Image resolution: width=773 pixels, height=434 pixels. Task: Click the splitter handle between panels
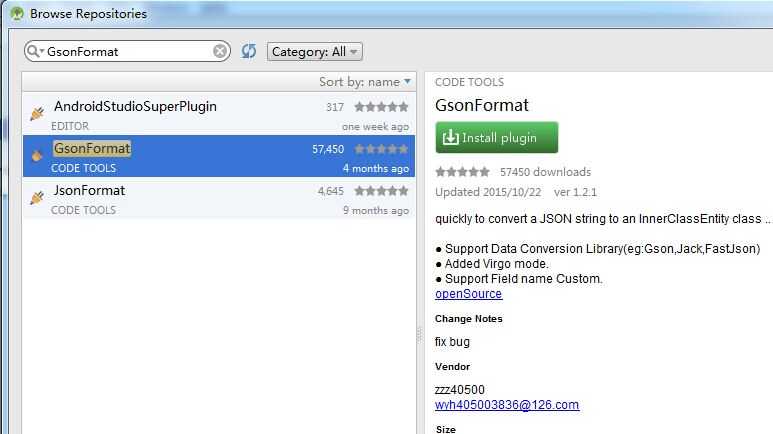(420, 335)
